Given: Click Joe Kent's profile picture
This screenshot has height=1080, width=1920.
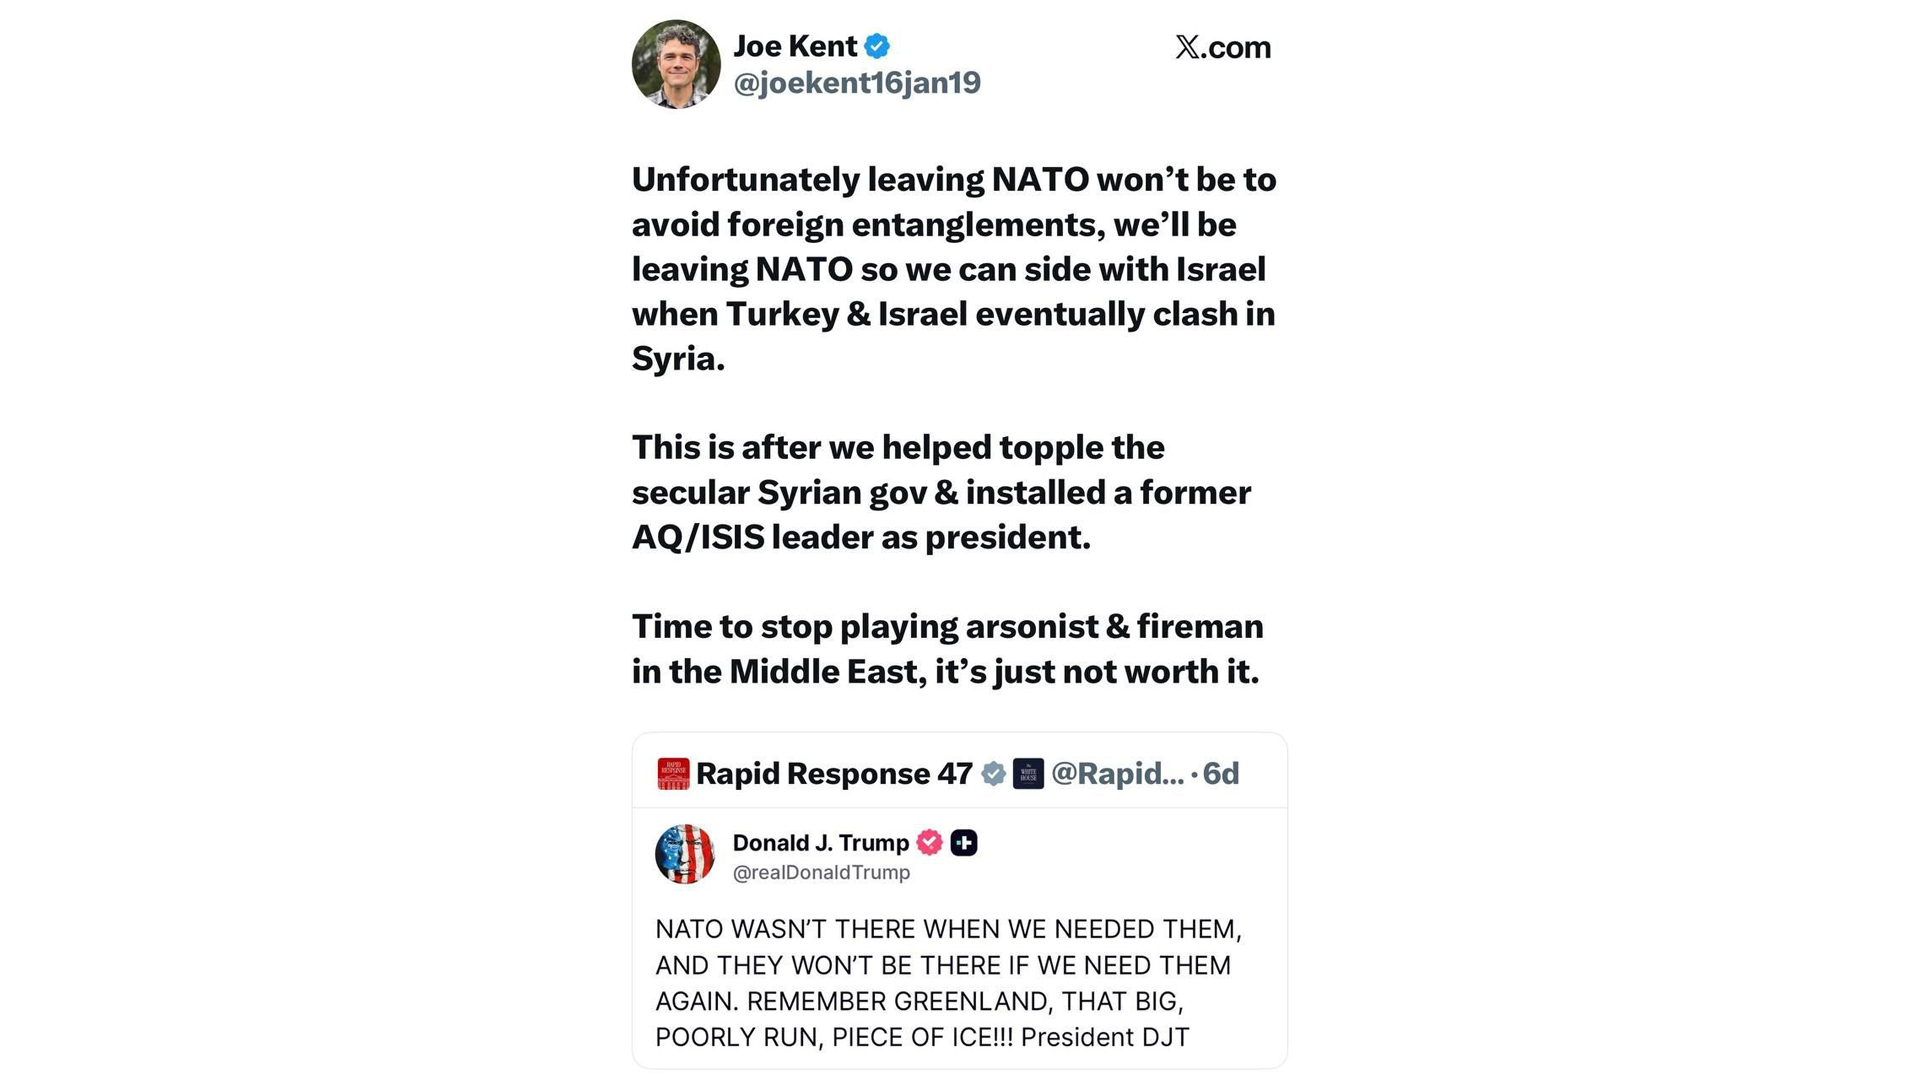Looking at the screenshot, I should (676, 64).
